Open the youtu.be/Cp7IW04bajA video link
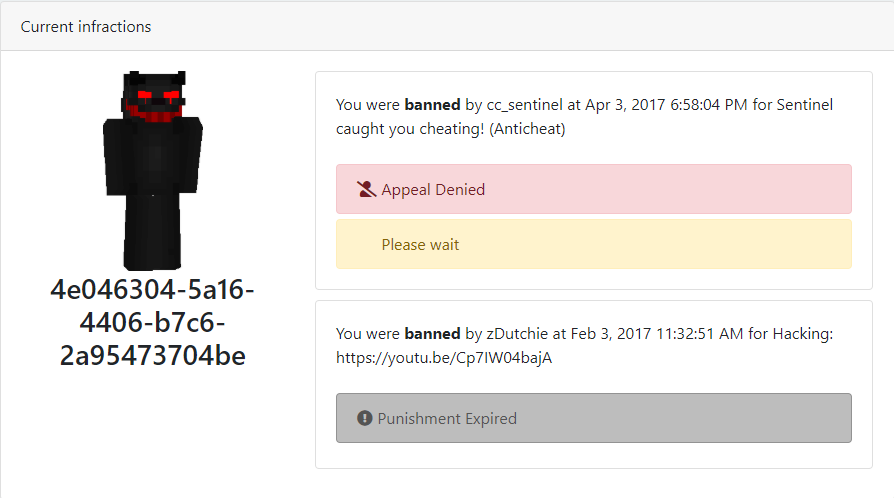Image resolution: width=894 pixels, height=498 pixels. click(x=444, y=358)
